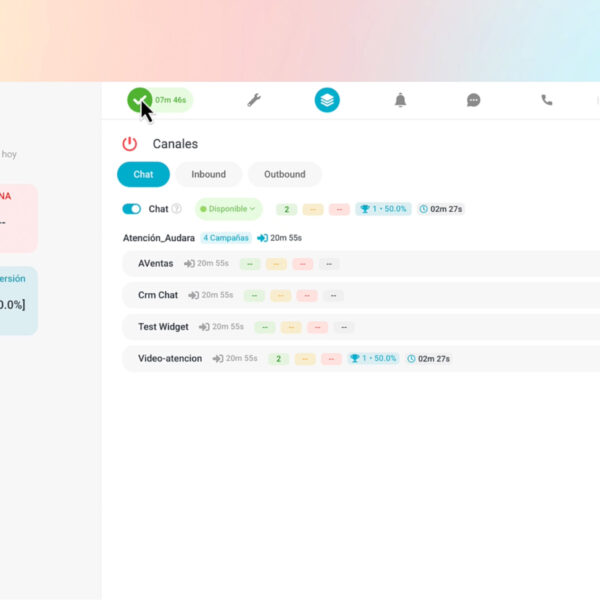Click the login icon in Atención_Audara row
This screenshot has width=600, height=600.
click(x=262, y=238)
